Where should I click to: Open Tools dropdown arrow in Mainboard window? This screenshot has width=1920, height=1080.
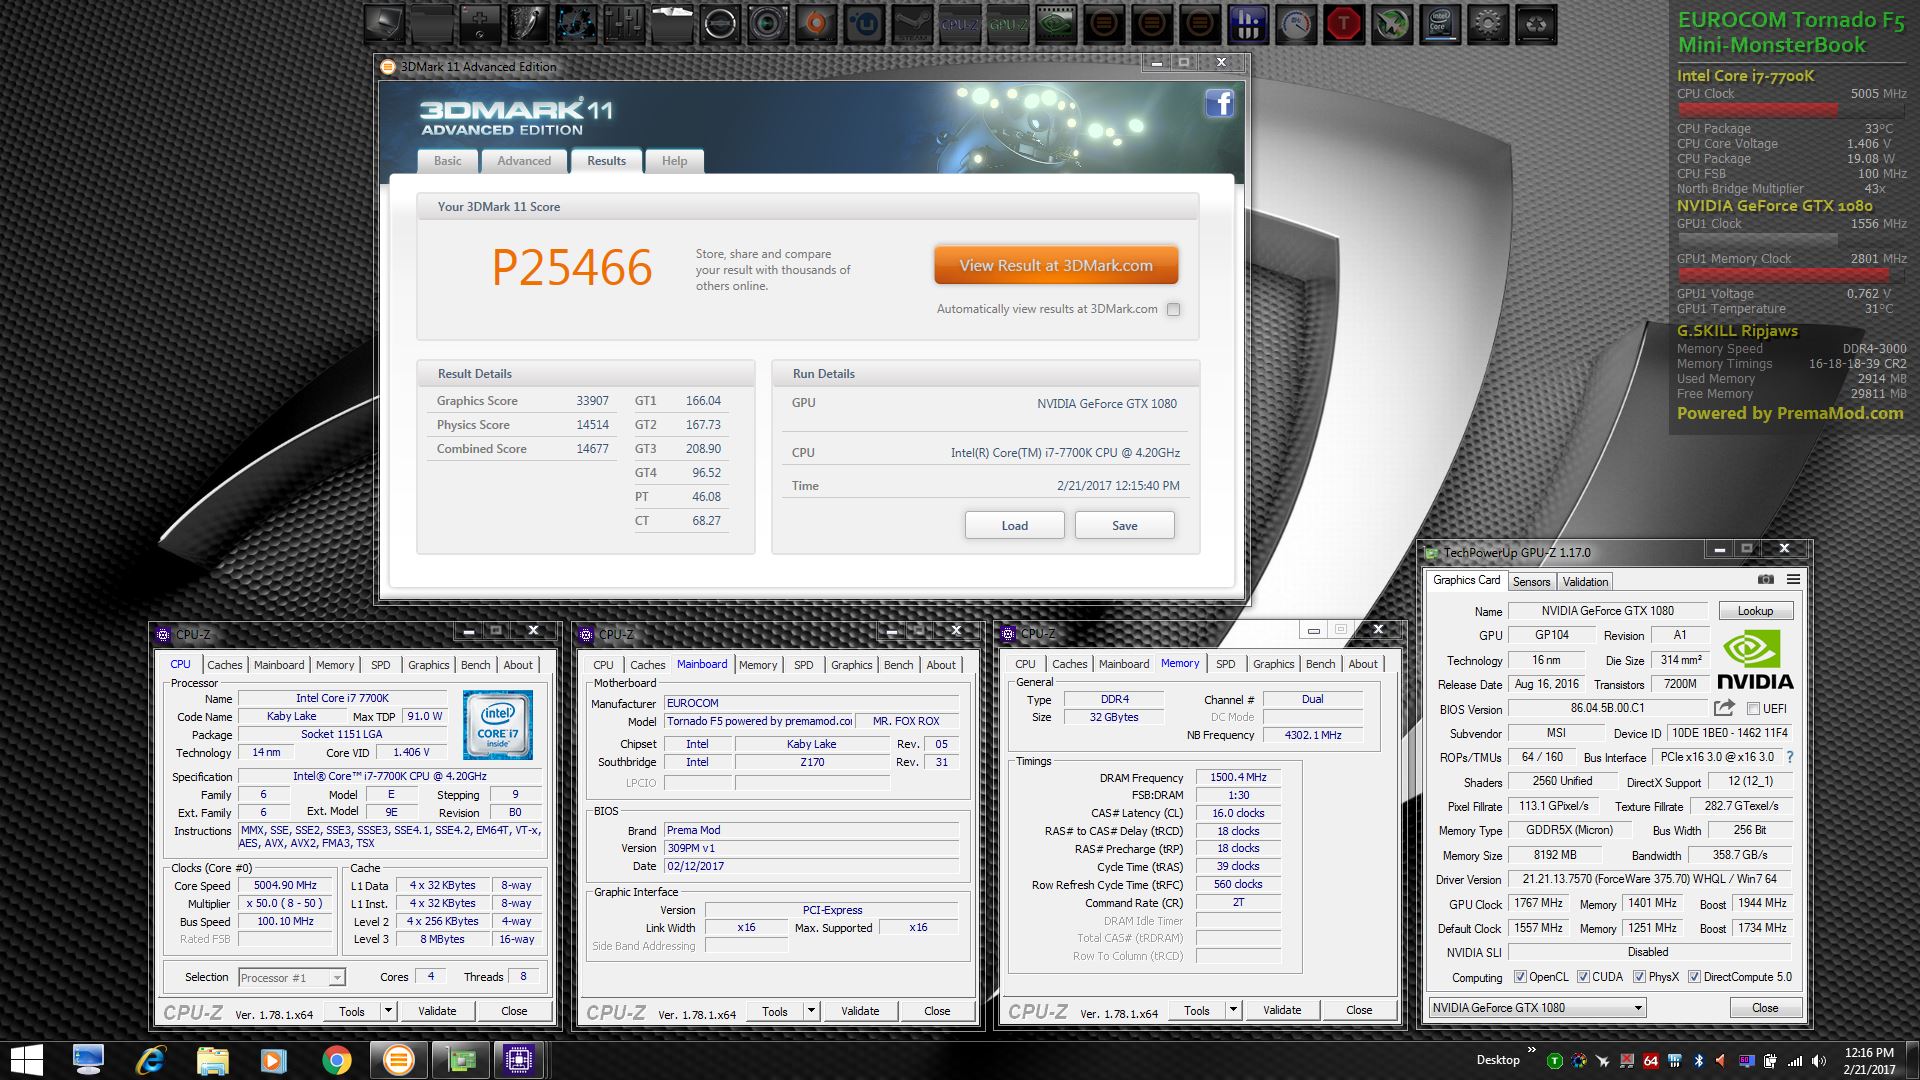pyautogui.click(x=811, y=1011)
